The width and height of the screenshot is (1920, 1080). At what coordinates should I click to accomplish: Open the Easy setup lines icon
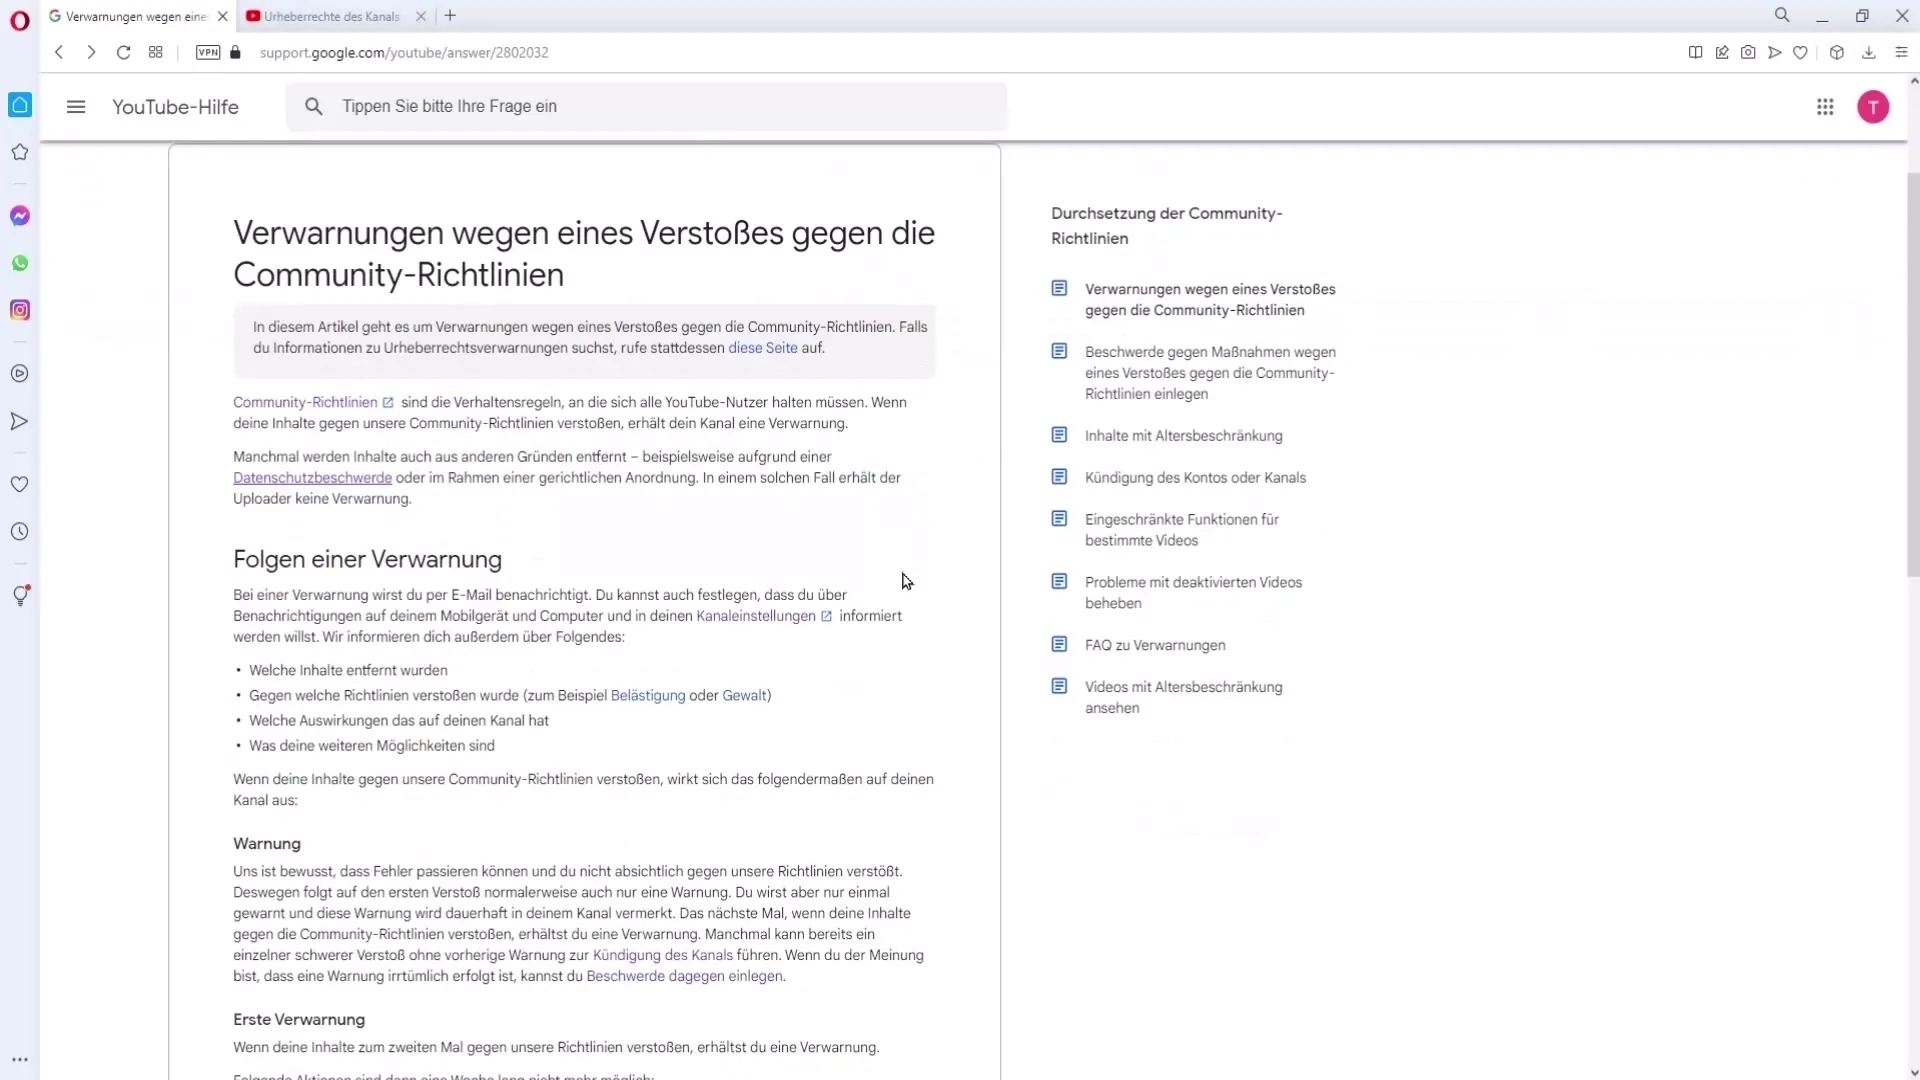click(1901, 53)
